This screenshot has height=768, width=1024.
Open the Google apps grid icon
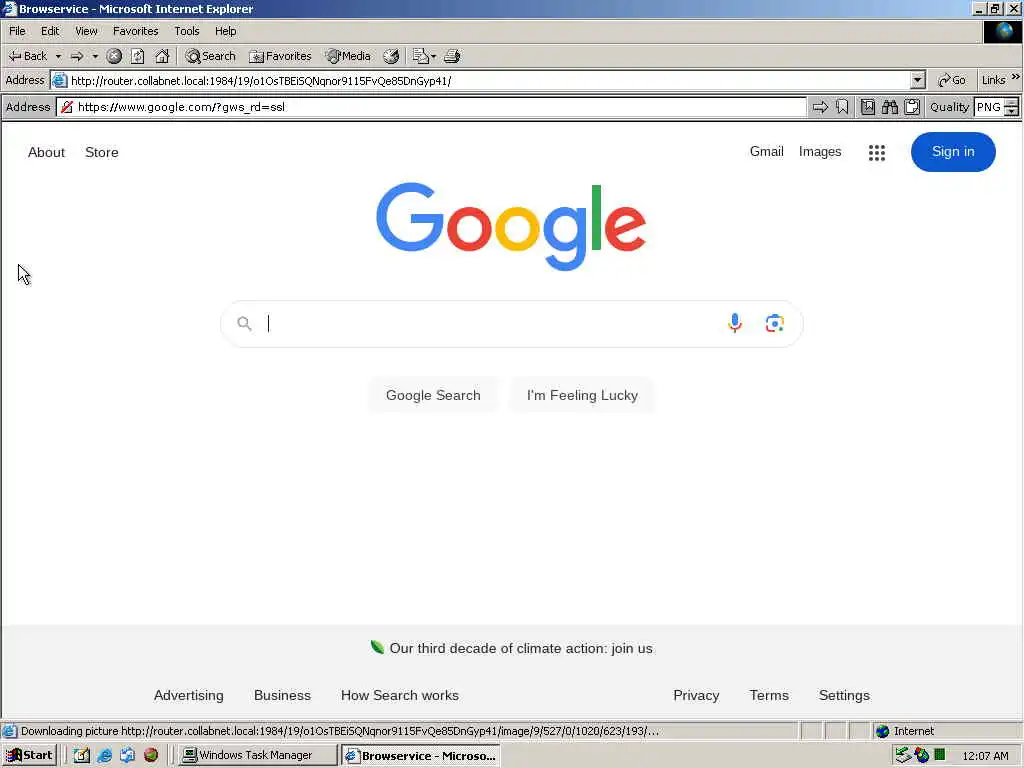[x=877, y=153]
